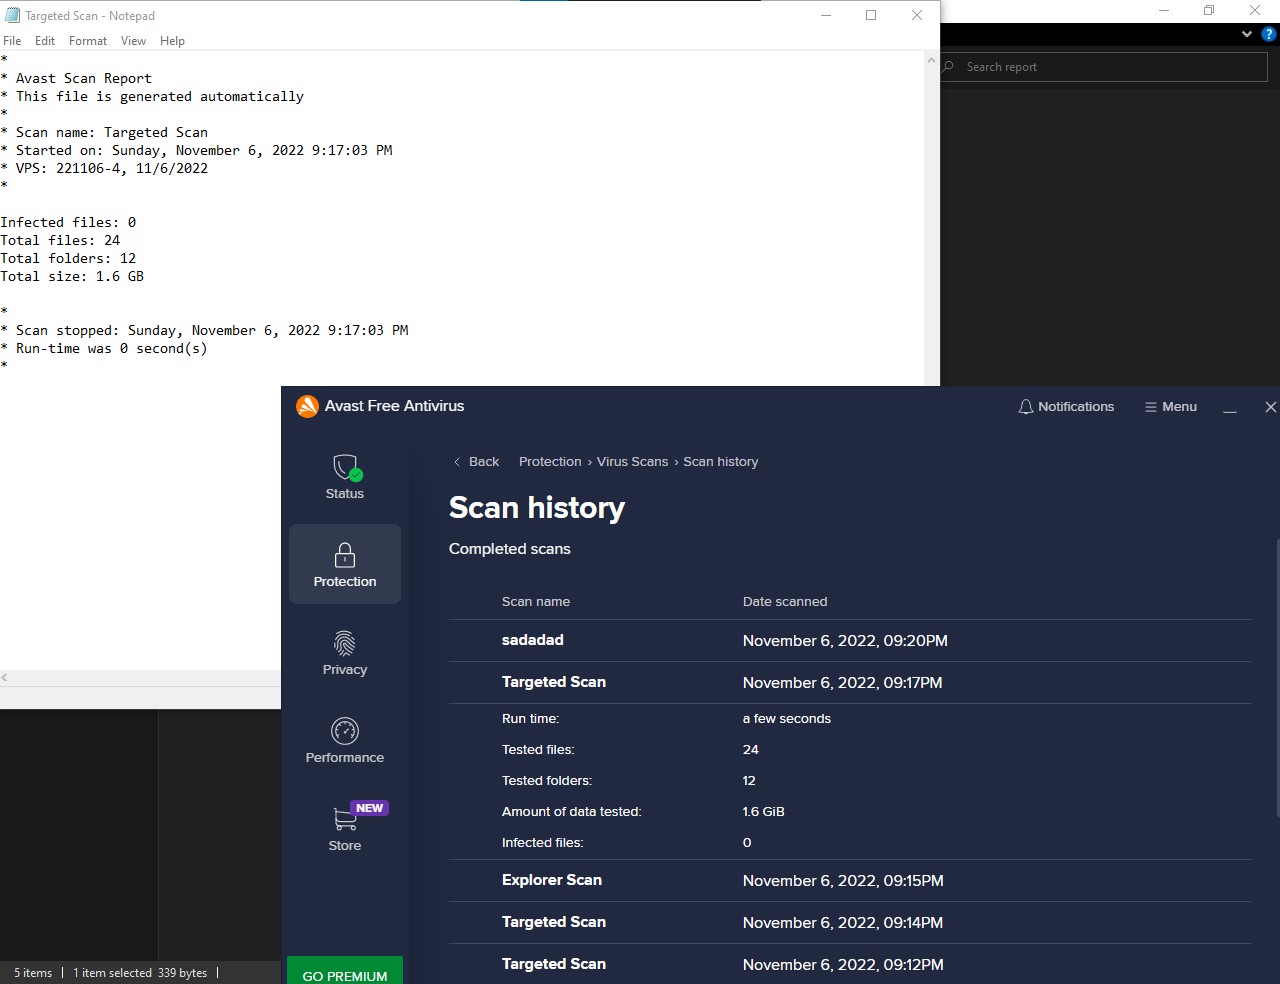
Task: Open the File menu in Notepad
Action: [12, 41]
